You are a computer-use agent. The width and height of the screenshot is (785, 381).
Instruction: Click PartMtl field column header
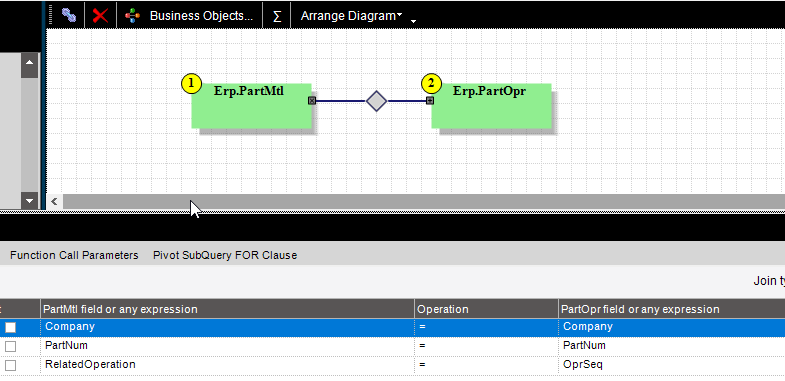click(x=227, y=309)
